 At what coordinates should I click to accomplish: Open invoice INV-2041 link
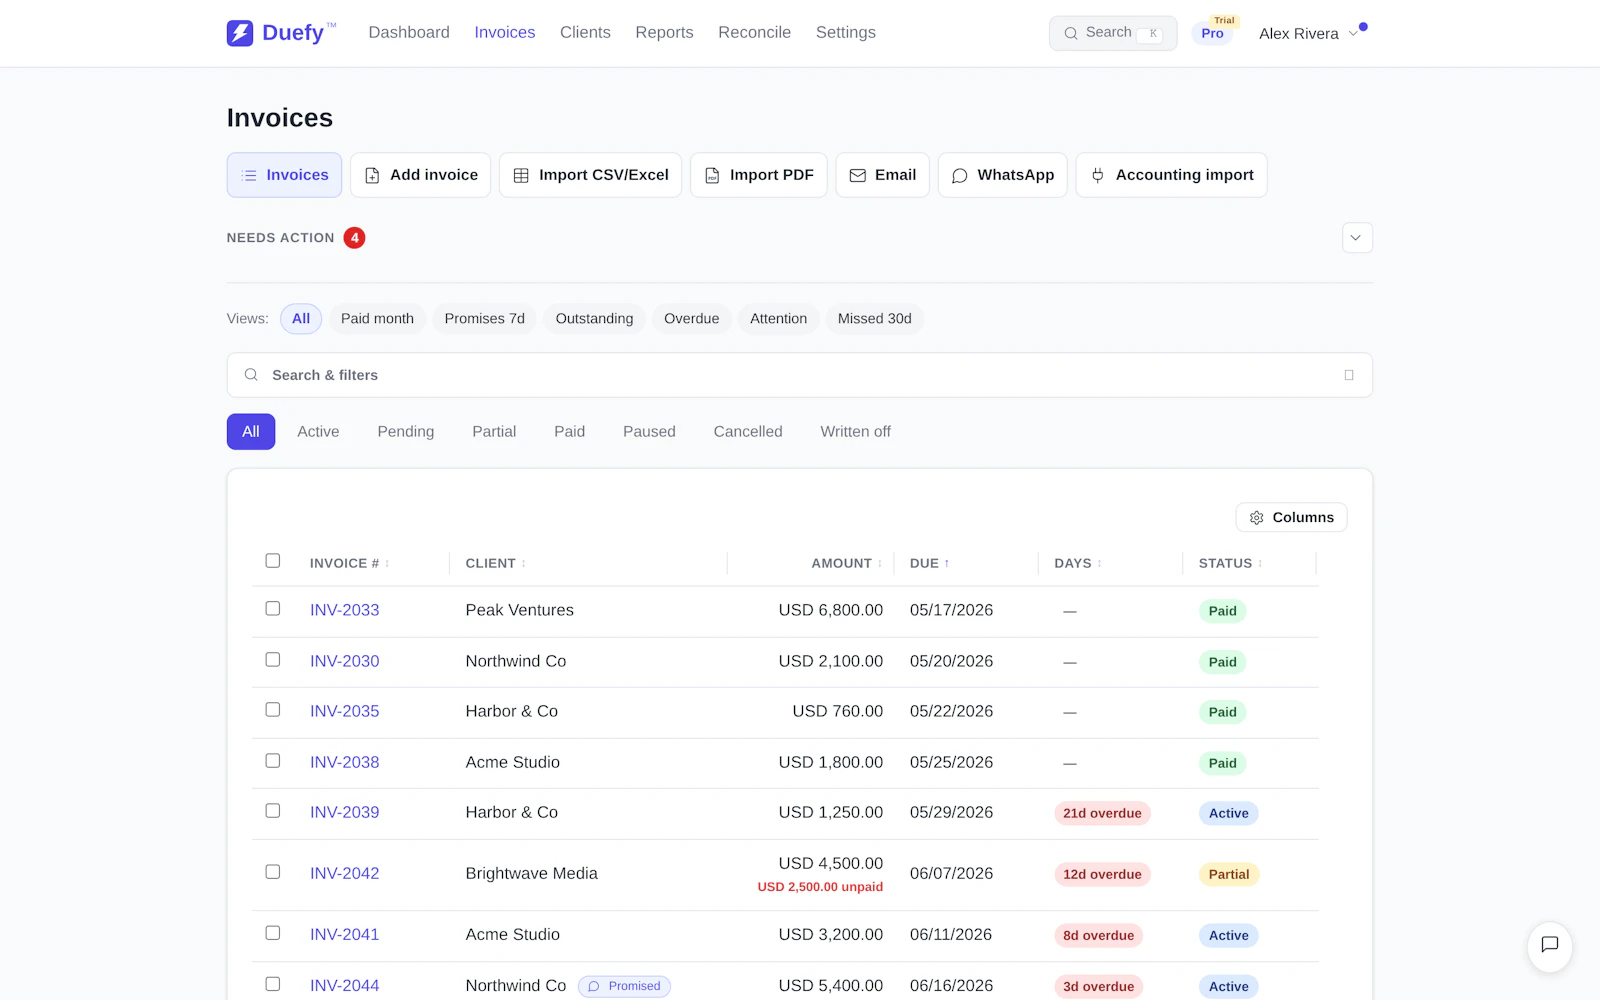pyautogui.click(x=345, y=934)
